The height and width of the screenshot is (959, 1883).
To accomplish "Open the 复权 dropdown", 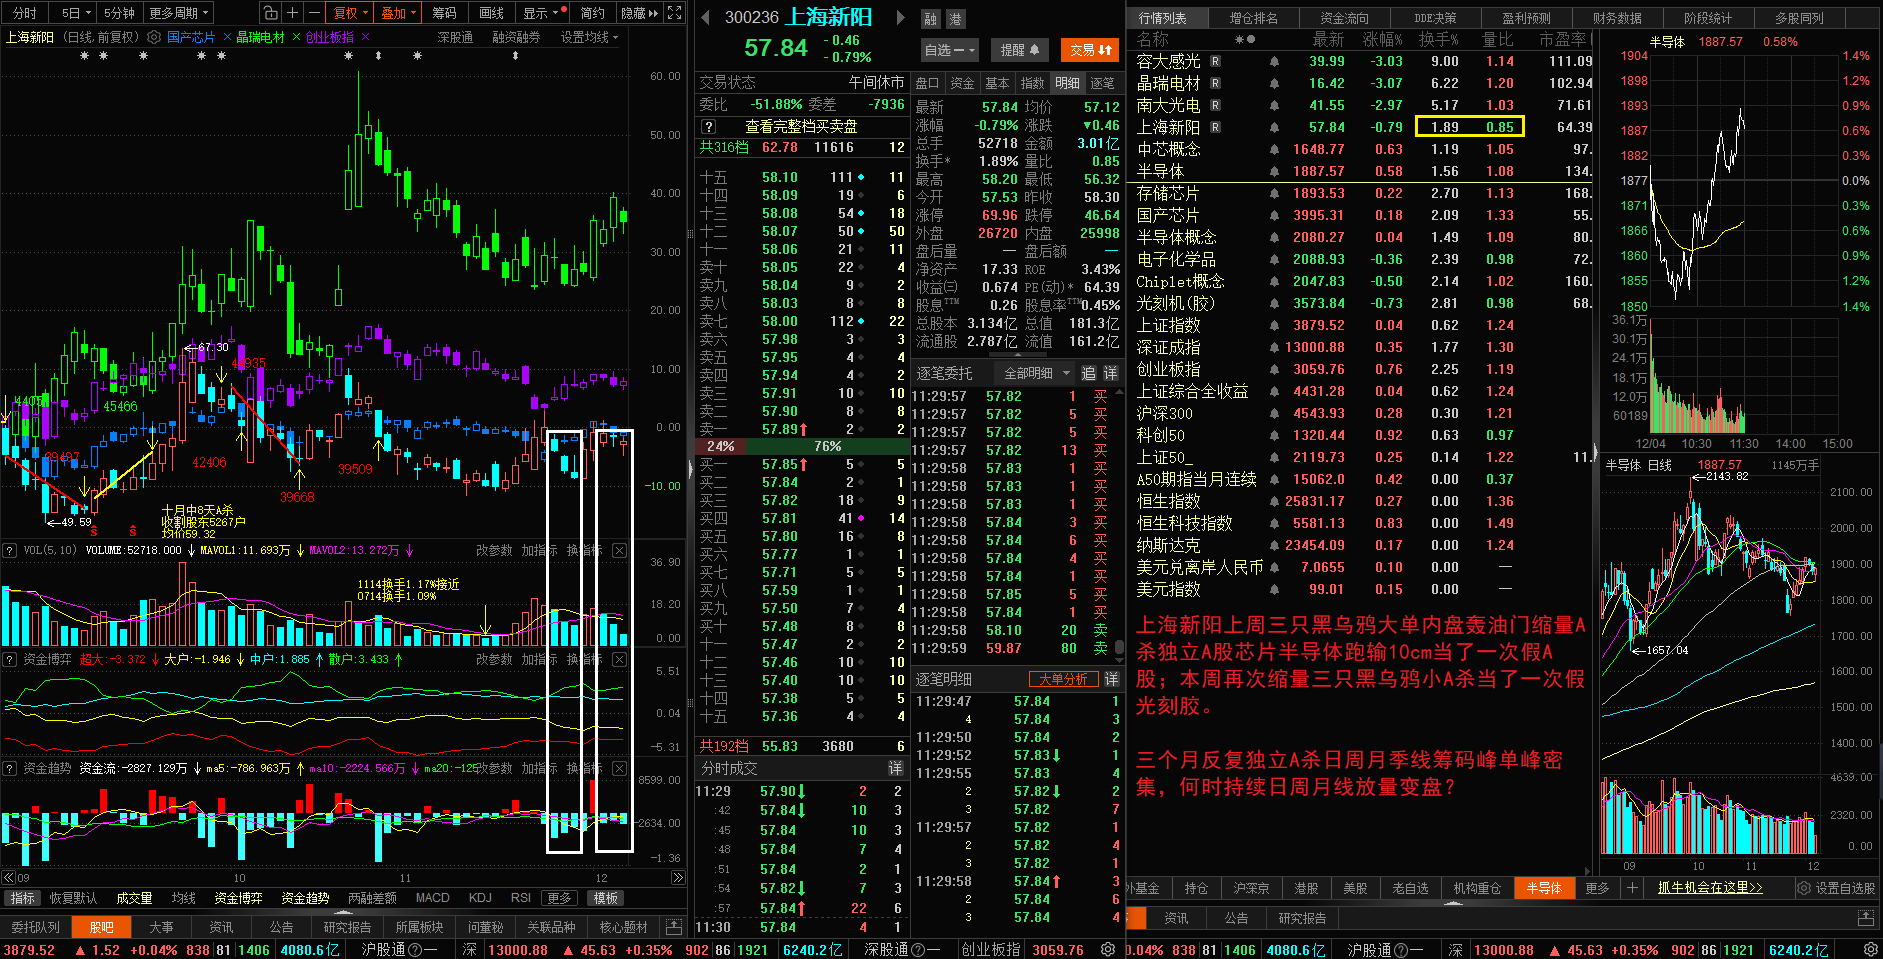I will click(x=351, y=13).
